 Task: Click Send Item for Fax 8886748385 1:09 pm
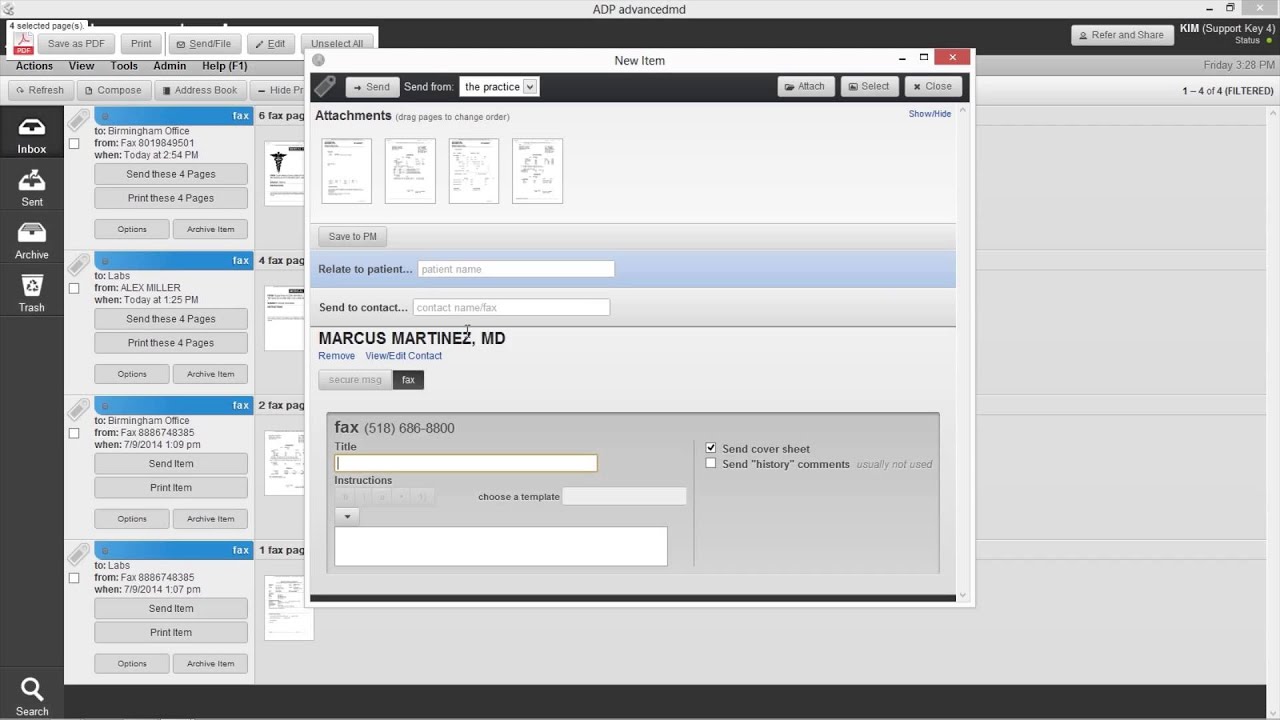[x=171, y=464]
